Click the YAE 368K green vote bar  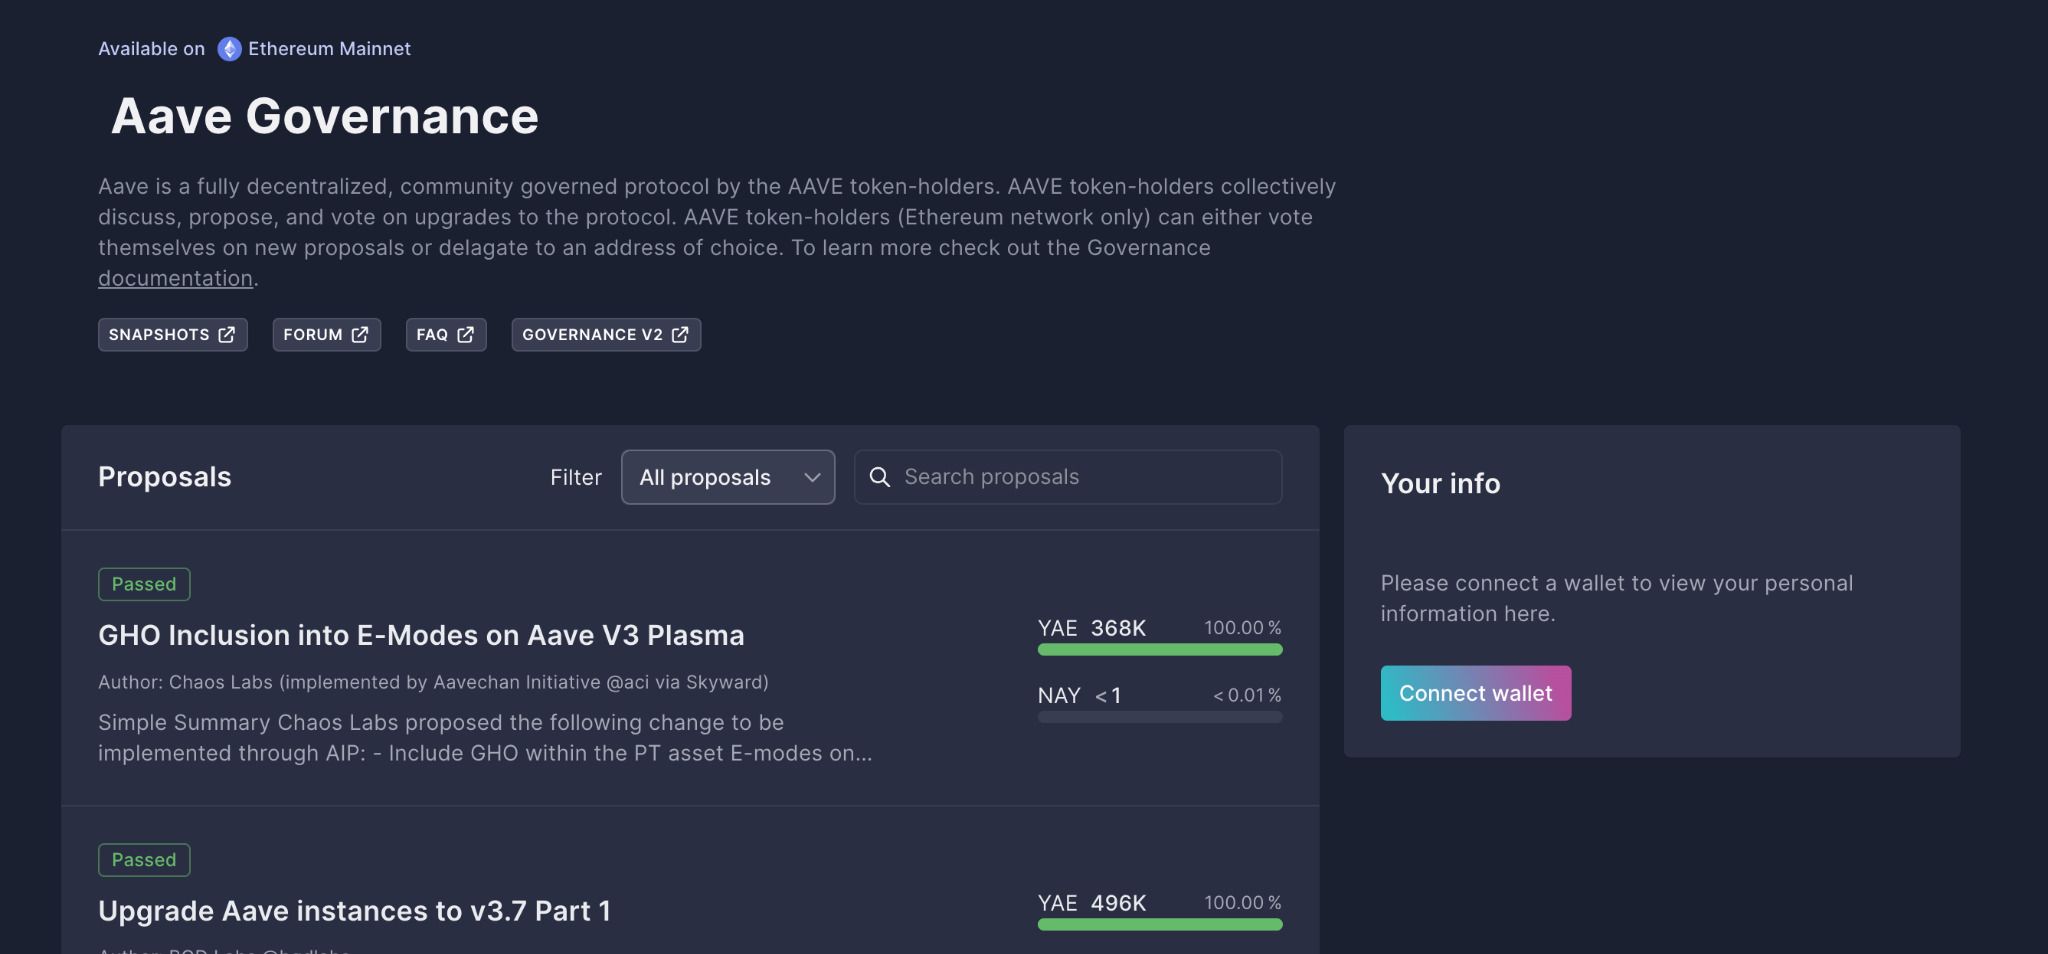click(1160, 650)
